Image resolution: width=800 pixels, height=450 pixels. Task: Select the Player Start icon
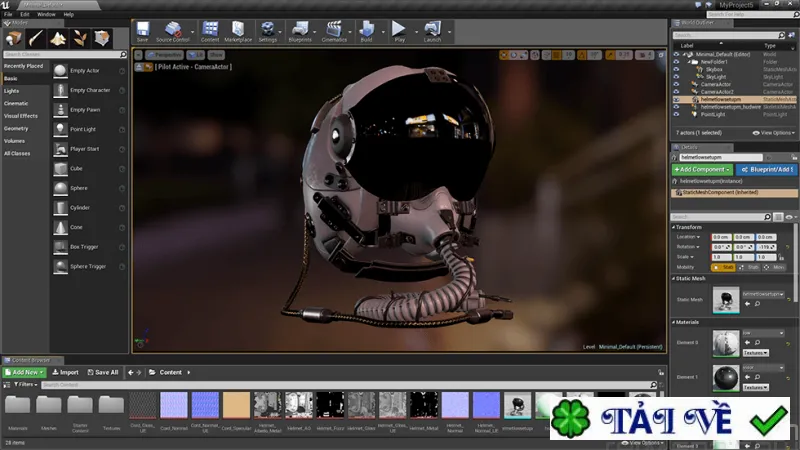[x=60, y=149]
